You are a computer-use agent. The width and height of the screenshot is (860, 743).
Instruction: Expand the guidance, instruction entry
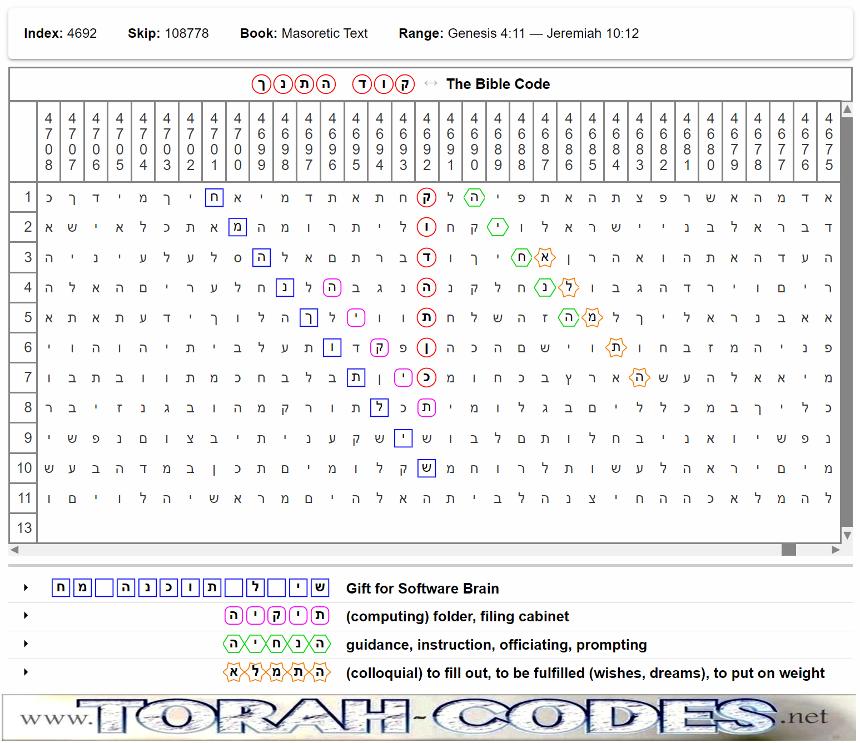click(26, 645)
